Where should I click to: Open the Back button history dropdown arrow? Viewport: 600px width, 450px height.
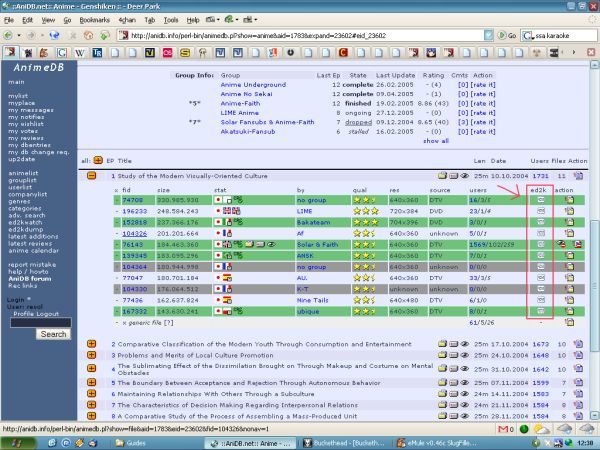point(19,36)
